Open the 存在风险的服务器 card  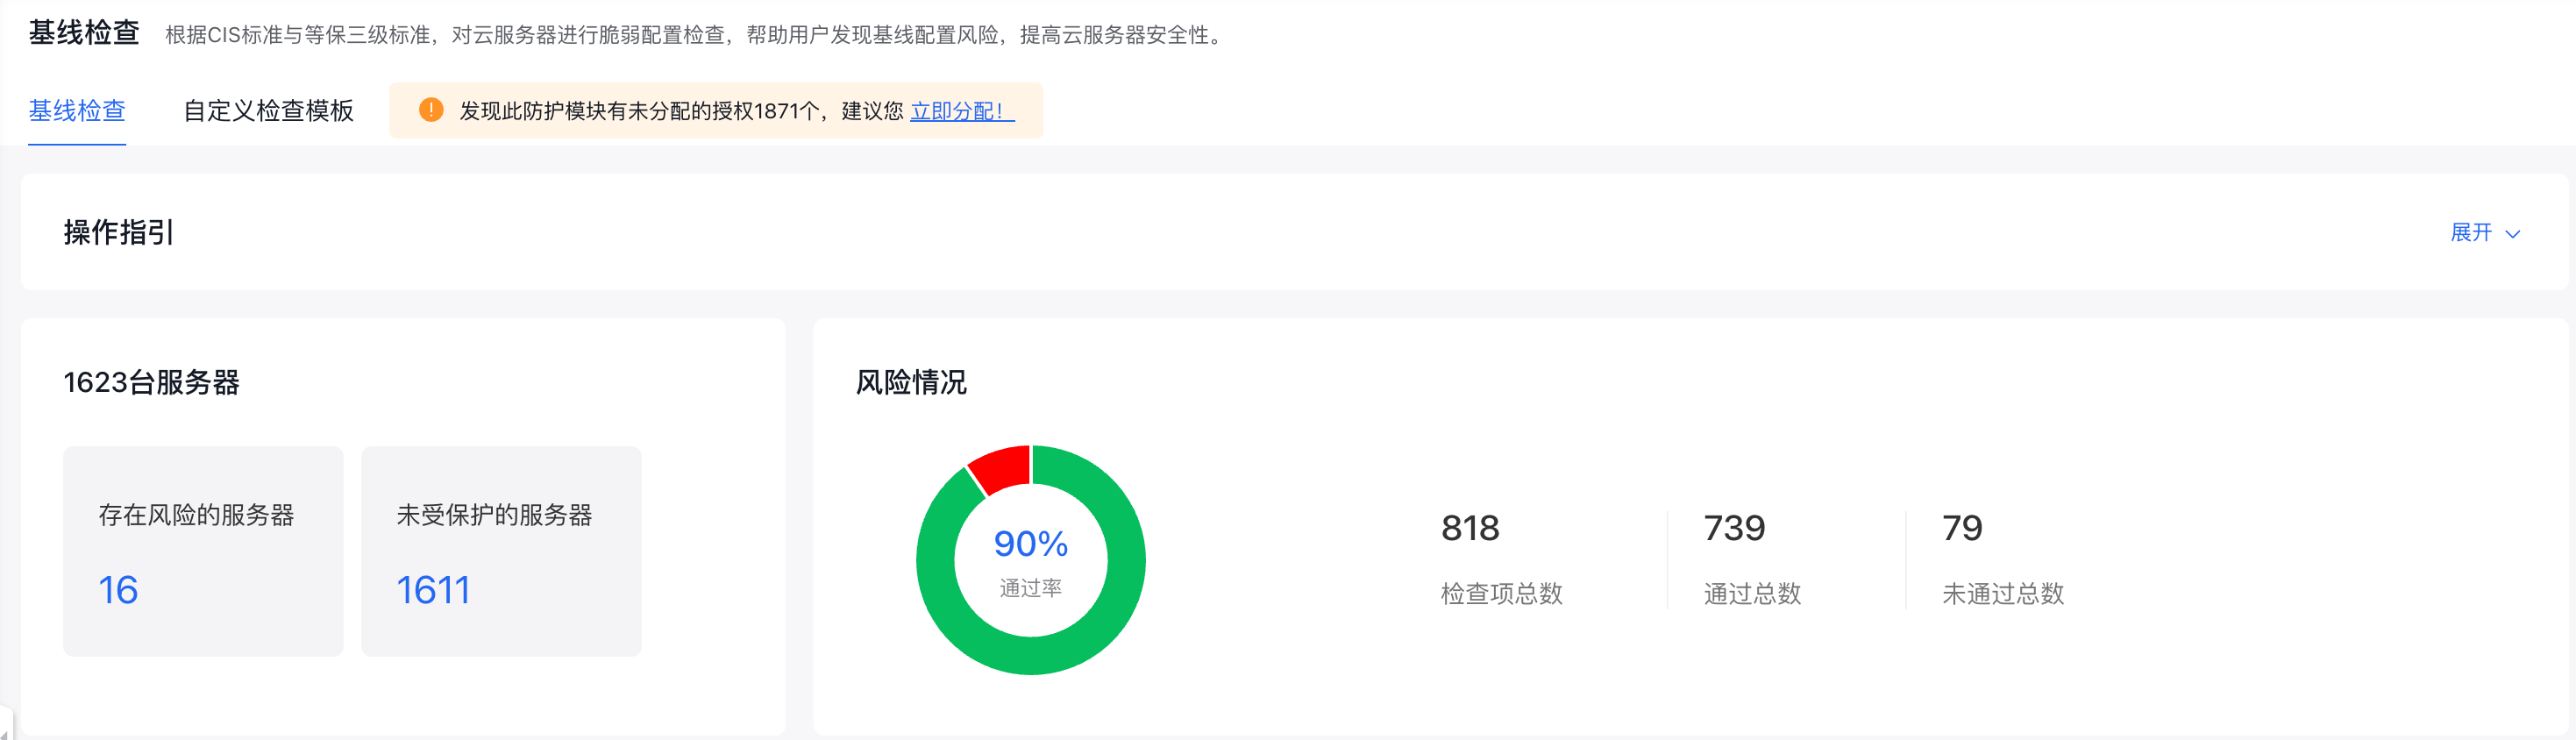click(x=203, y=551)
